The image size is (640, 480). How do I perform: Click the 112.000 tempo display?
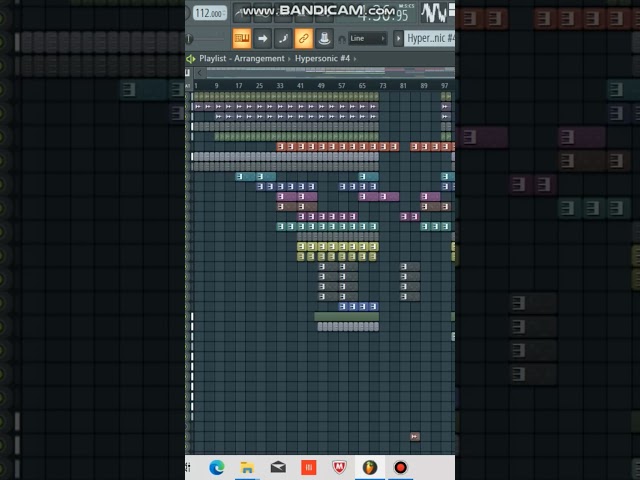[x=210, y=13]
